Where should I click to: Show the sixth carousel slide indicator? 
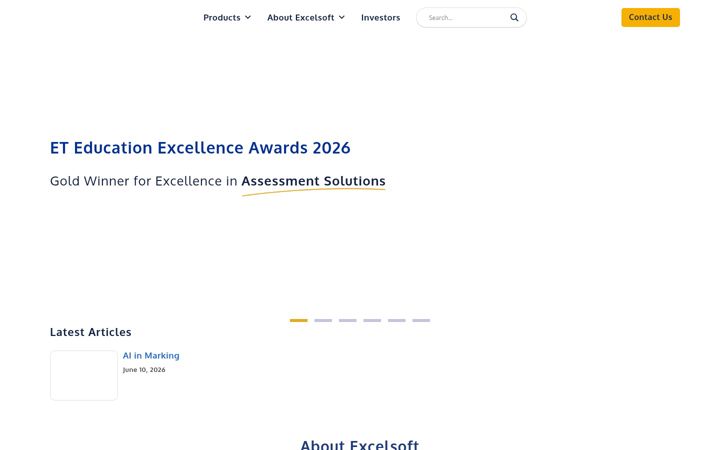pos(421,321)
